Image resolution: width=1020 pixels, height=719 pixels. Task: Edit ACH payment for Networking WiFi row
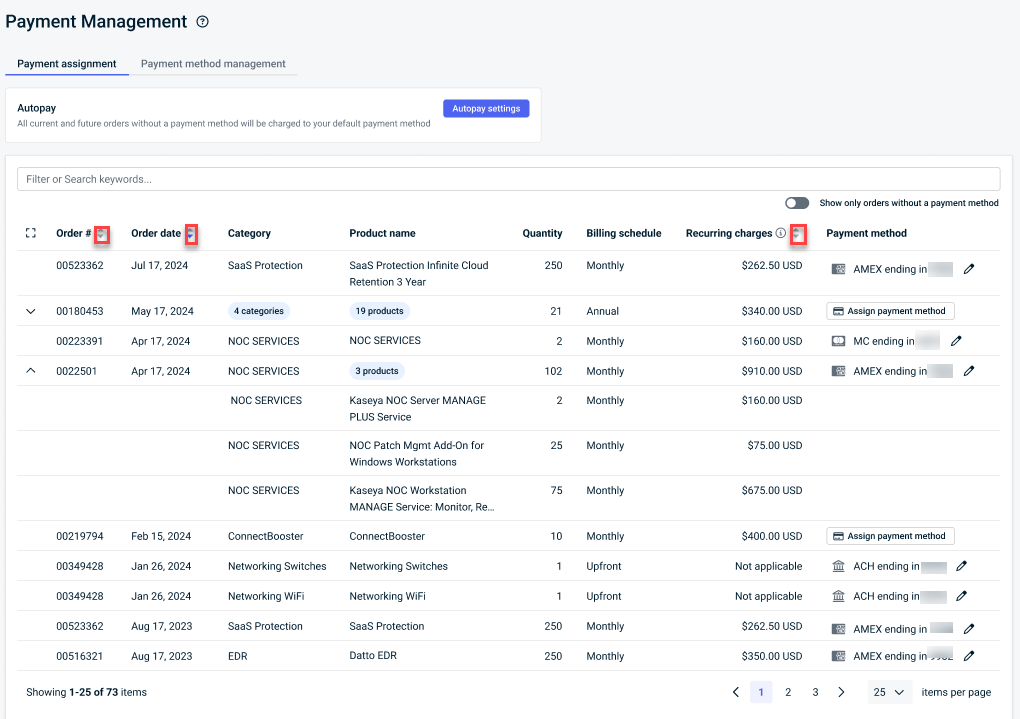tap(962, 596)
